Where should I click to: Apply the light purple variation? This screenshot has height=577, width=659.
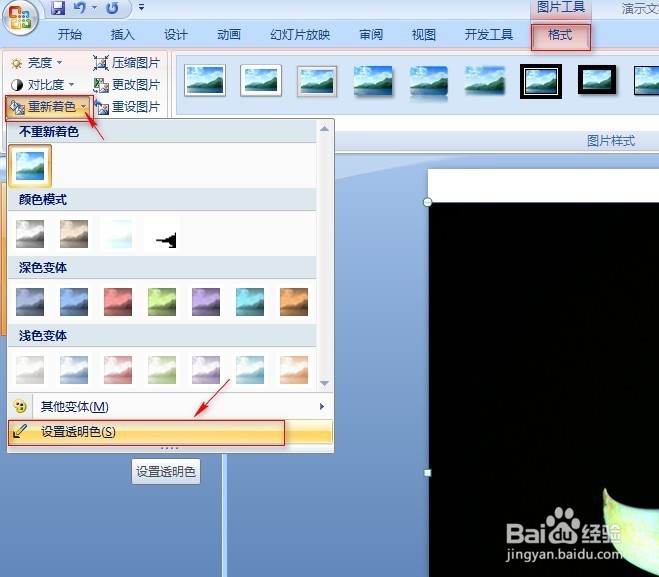click(x=206, y=370)
